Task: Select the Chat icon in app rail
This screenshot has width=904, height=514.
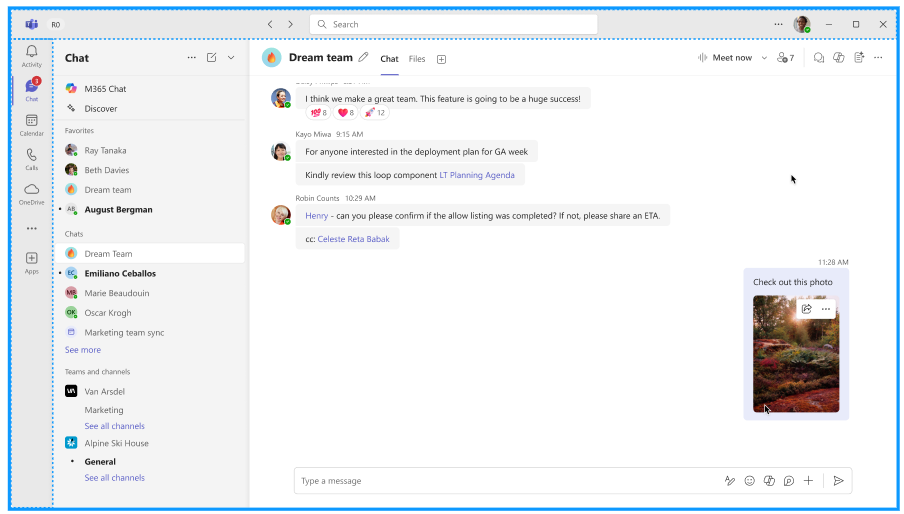Action: pos(32,89)
